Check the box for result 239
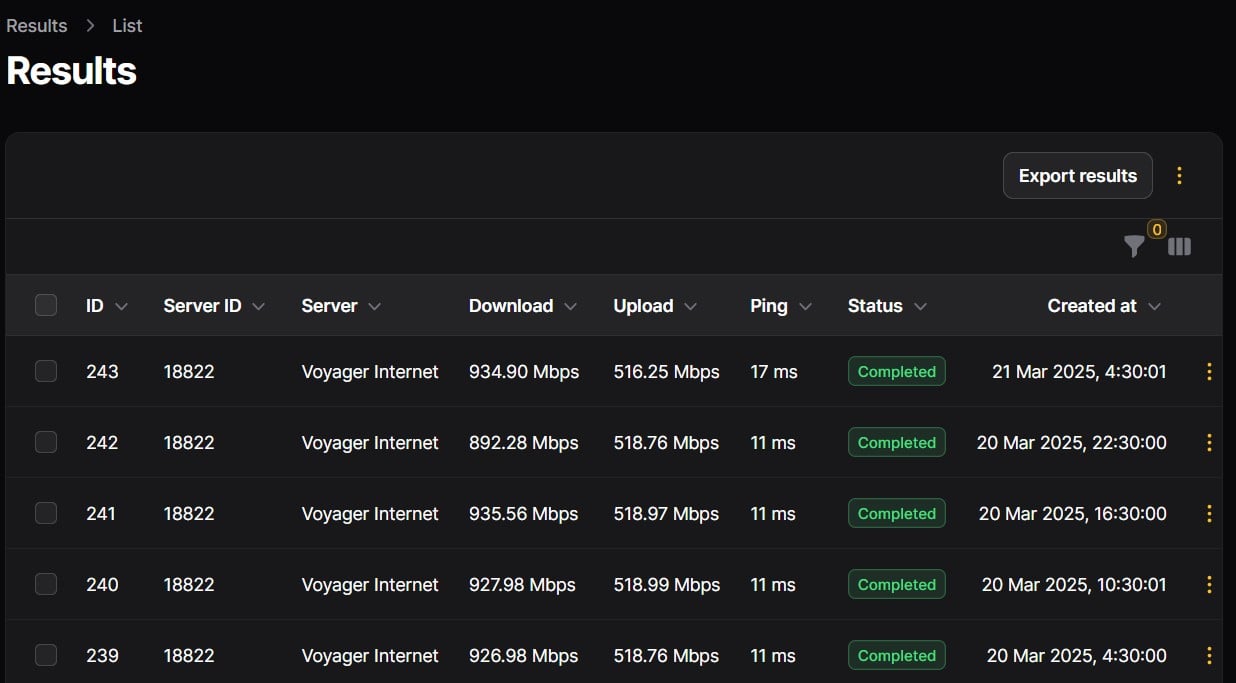This screenshot has width=1236, height=683. pyautogui.click(x=46, y=656)
